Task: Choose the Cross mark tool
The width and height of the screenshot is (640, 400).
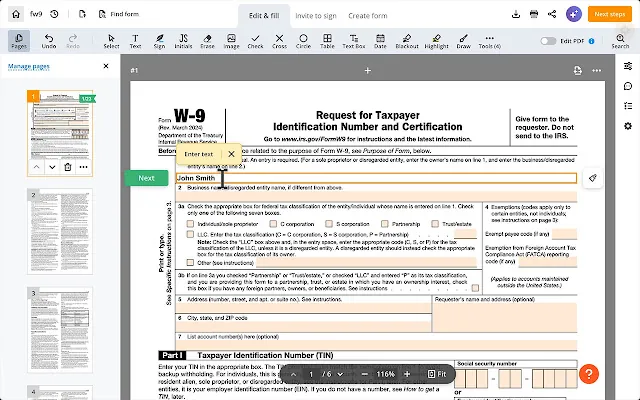Action: tap(279, 41)
